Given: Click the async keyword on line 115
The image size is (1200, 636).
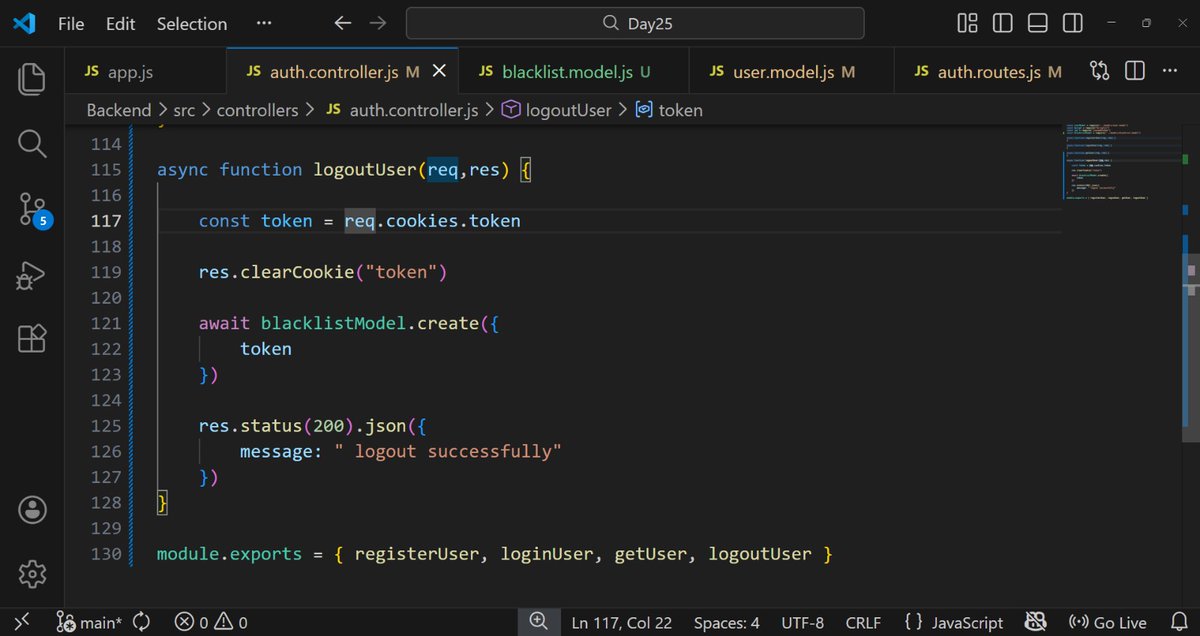Looking at the screenshot, I should pyautogui.click(x=183, y=169).
